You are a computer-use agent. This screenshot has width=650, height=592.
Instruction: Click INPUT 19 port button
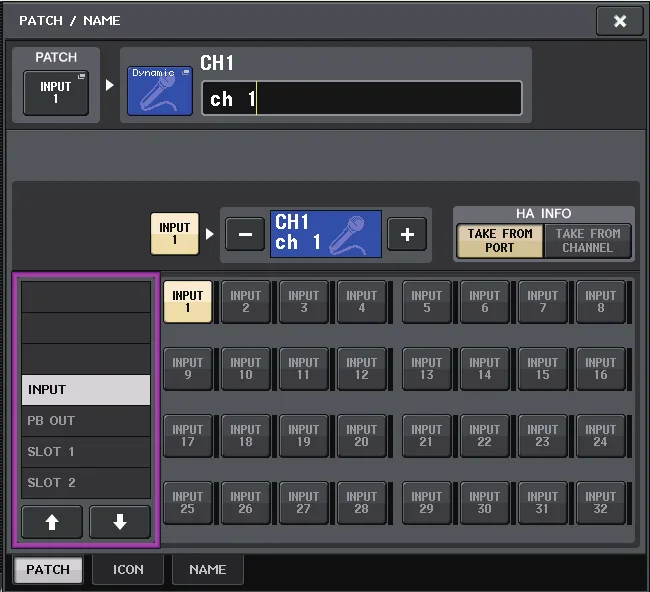coord(304,436)
